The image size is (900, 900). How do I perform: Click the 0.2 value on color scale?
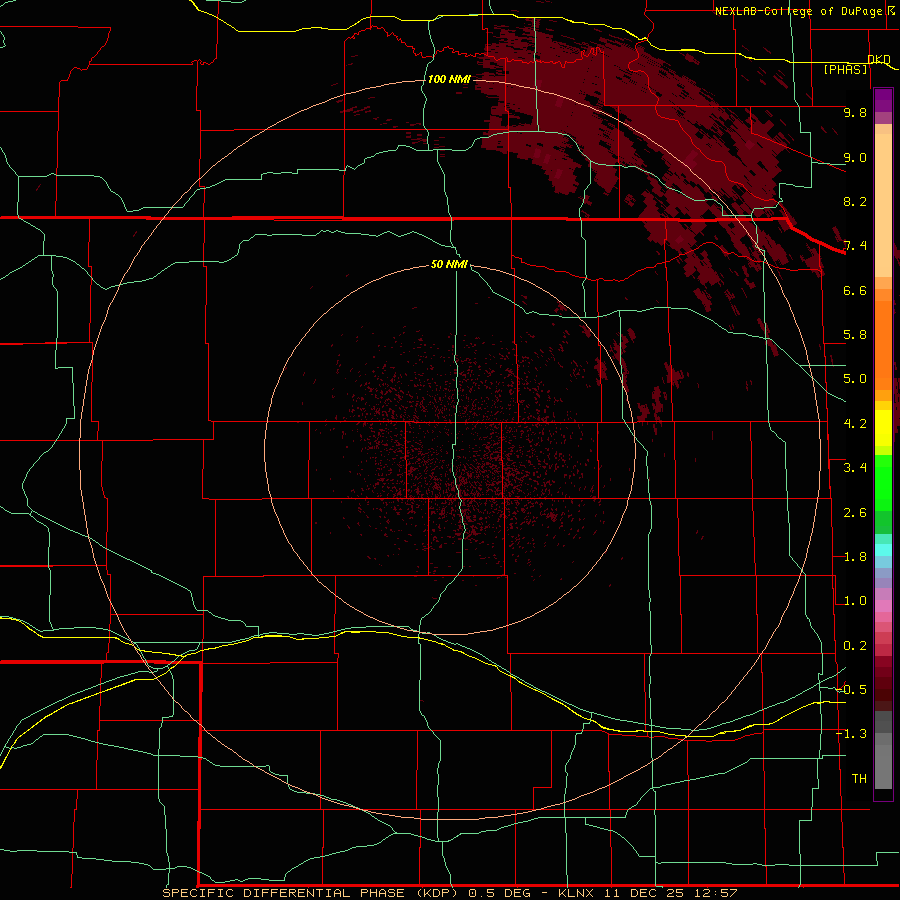coord(855,646)
